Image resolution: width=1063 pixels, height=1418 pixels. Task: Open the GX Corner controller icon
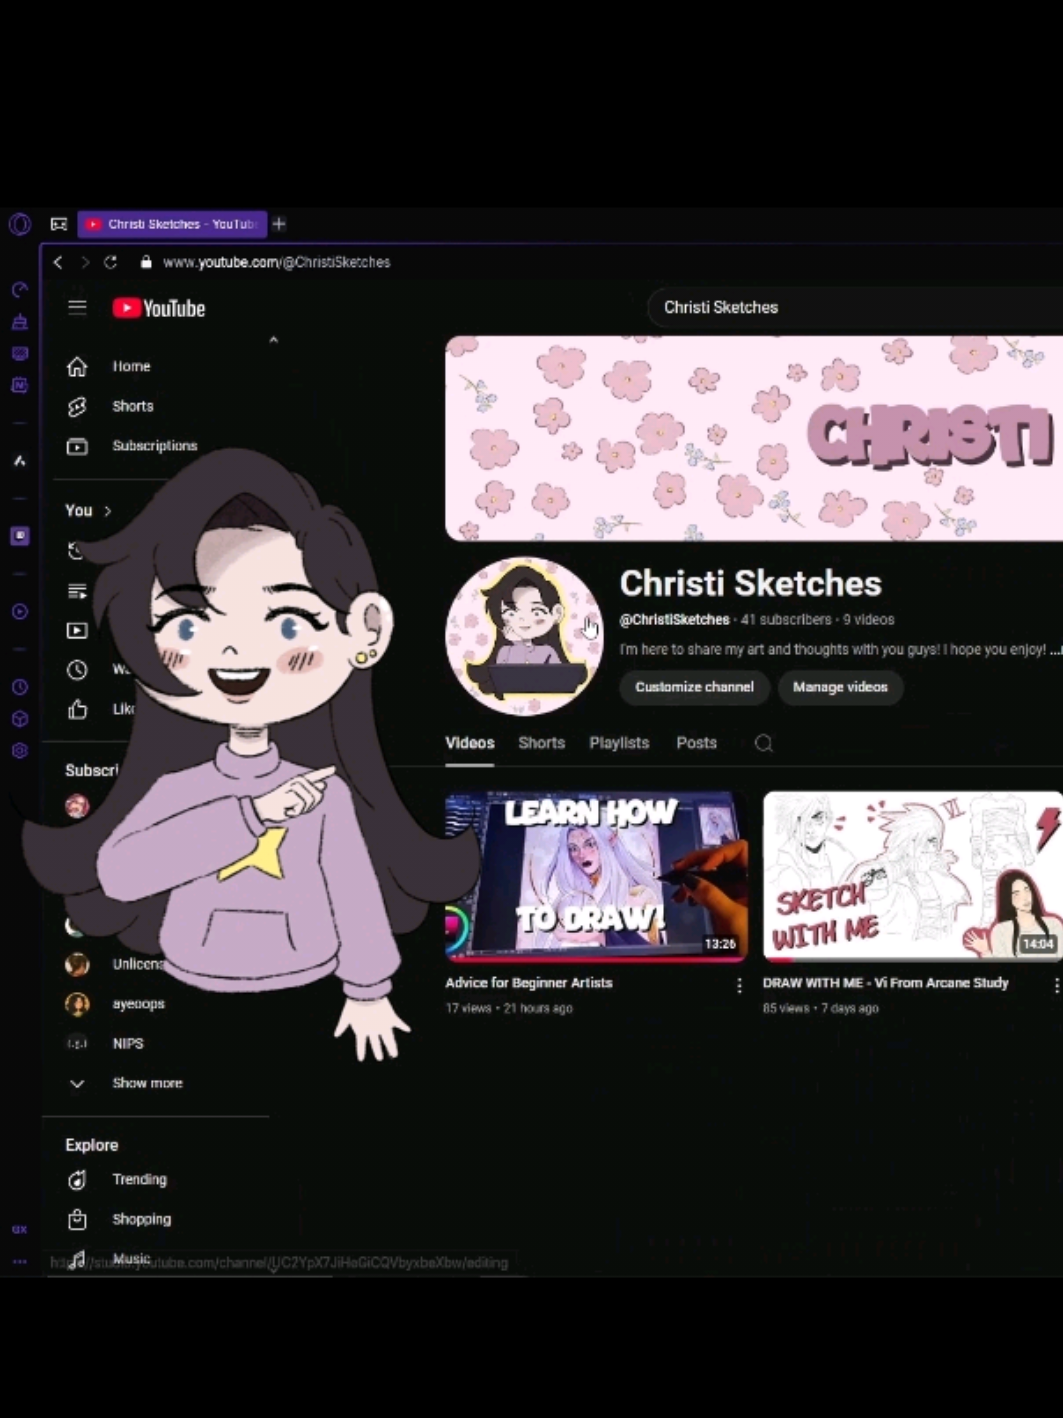click(59, 224)
